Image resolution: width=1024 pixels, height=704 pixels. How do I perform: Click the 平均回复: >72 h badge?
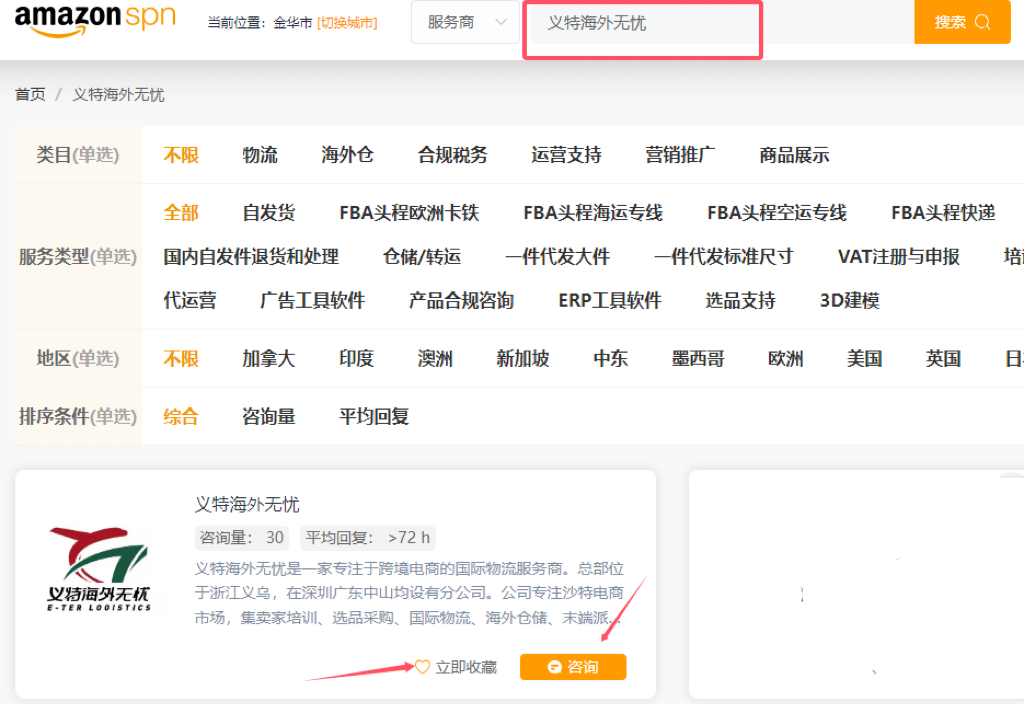[x=368, y=537]
